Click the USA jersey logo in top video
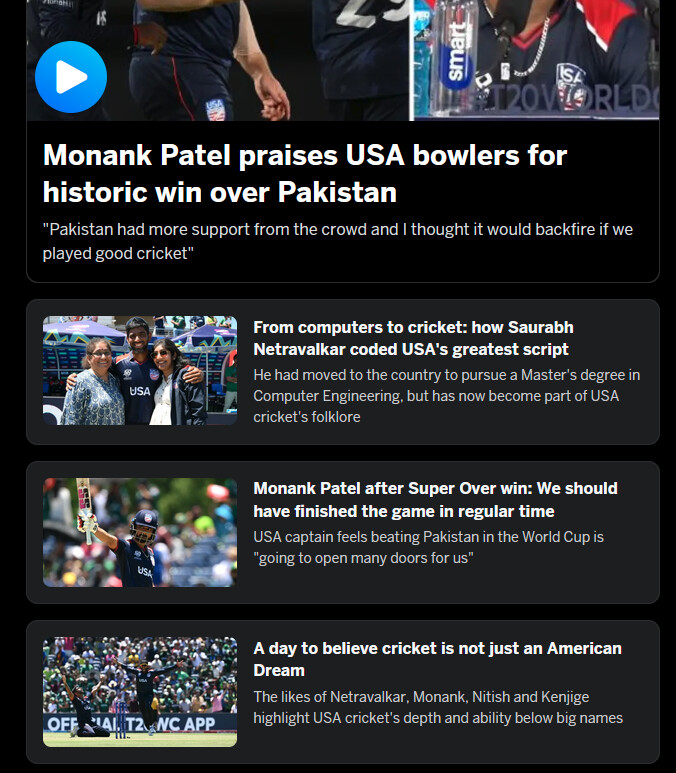Viewport: 676px width, 773px height. pos(570,85)
